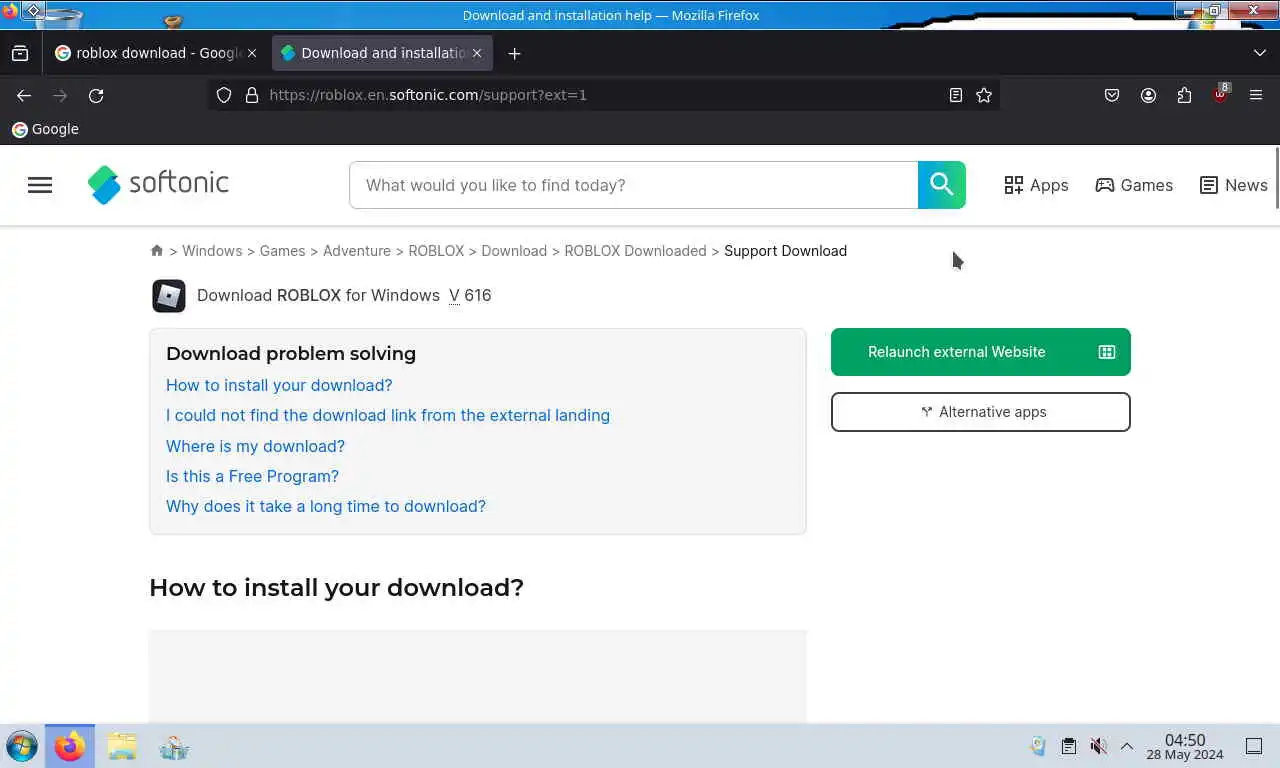Open Firefox account icon
The width and height of the screenshot is (1280, 768).
pyautogui.click(x=1148, y=95)
